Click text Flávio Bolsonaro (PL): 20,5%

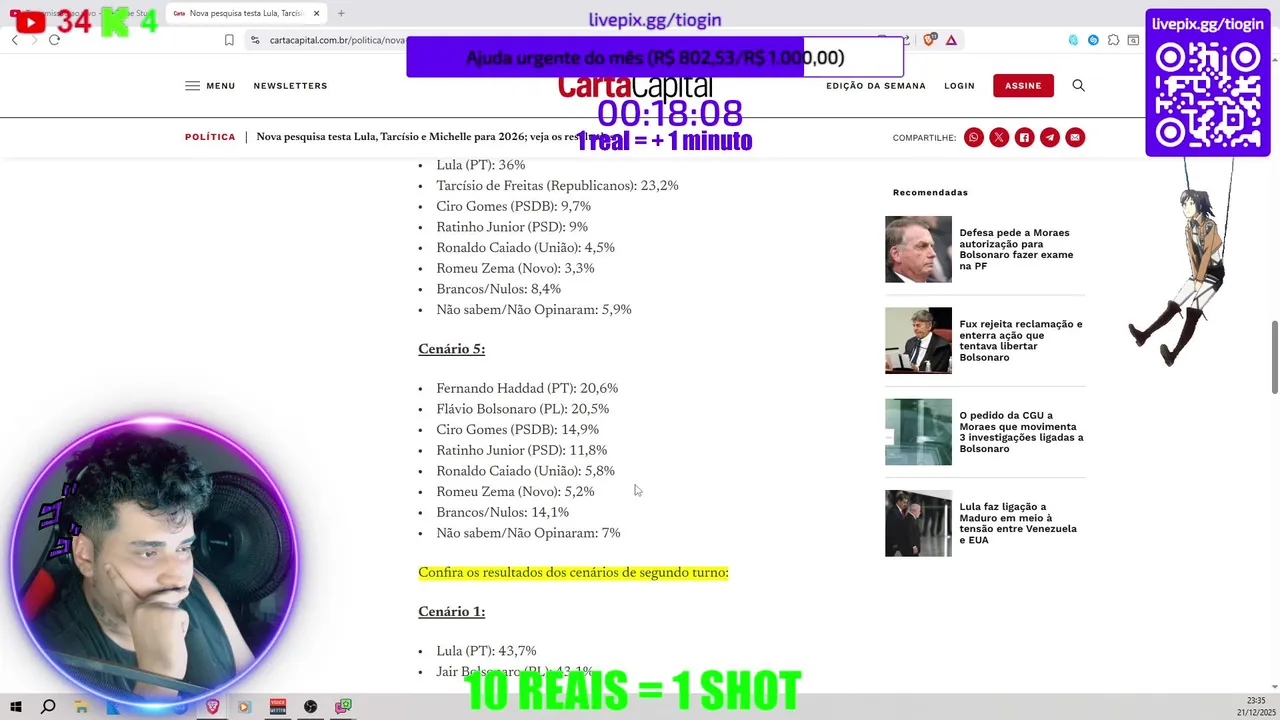click(522, 409)
